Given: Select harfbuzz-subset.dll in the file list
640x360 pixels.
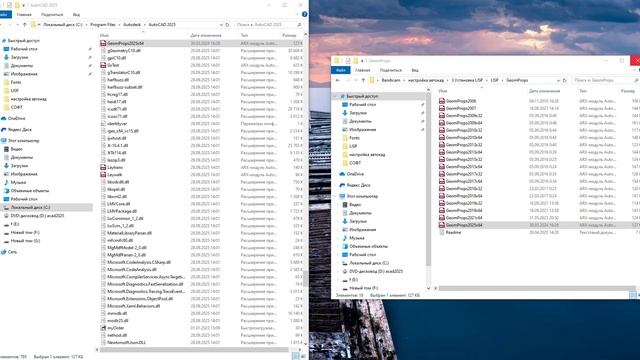Looking at the screenshot, I should (x=124, y=87).
